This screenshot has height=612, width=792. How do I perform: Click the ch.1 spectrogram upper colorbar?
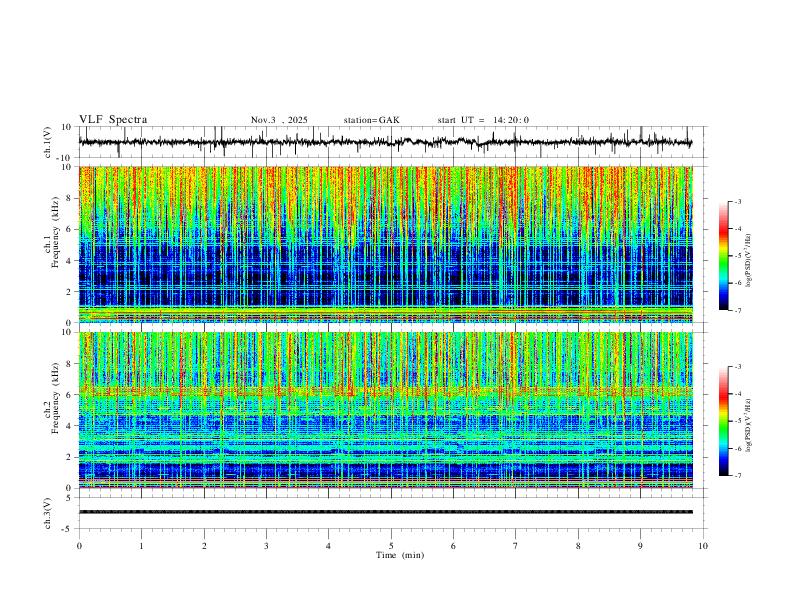click(x=723, y=256)
